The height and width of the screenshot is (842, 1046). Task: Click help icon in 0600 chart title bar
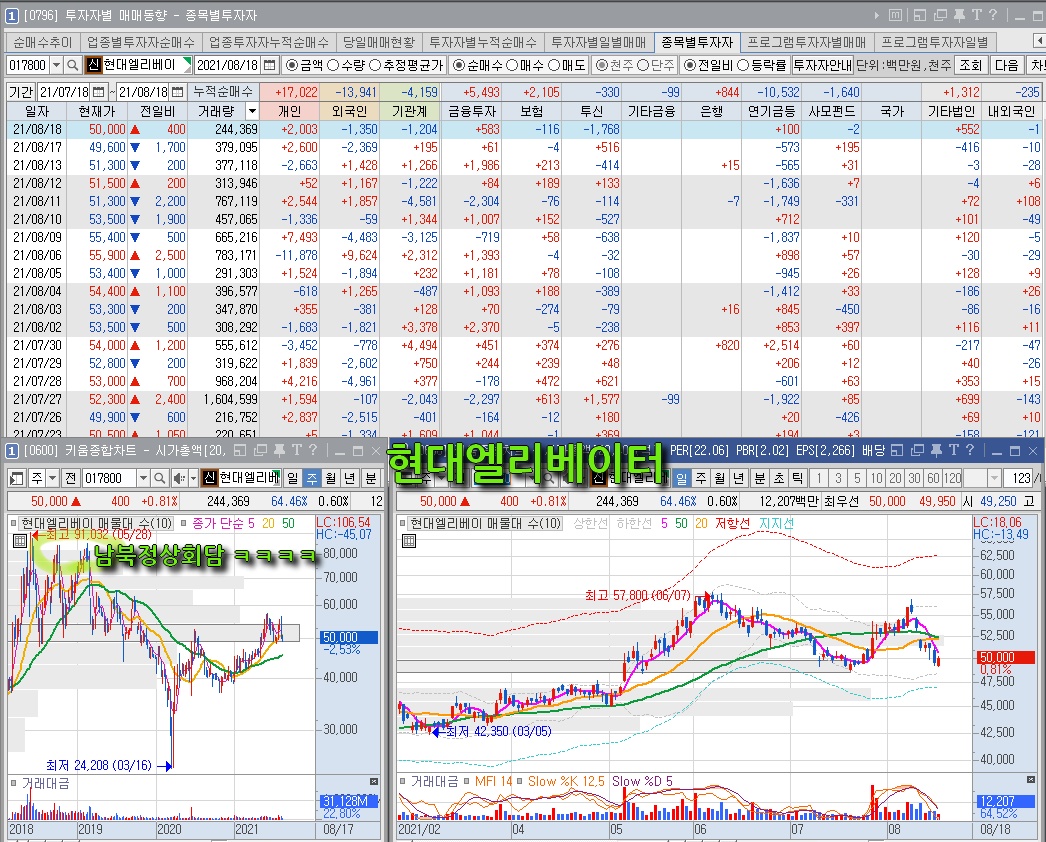point(312,451)
